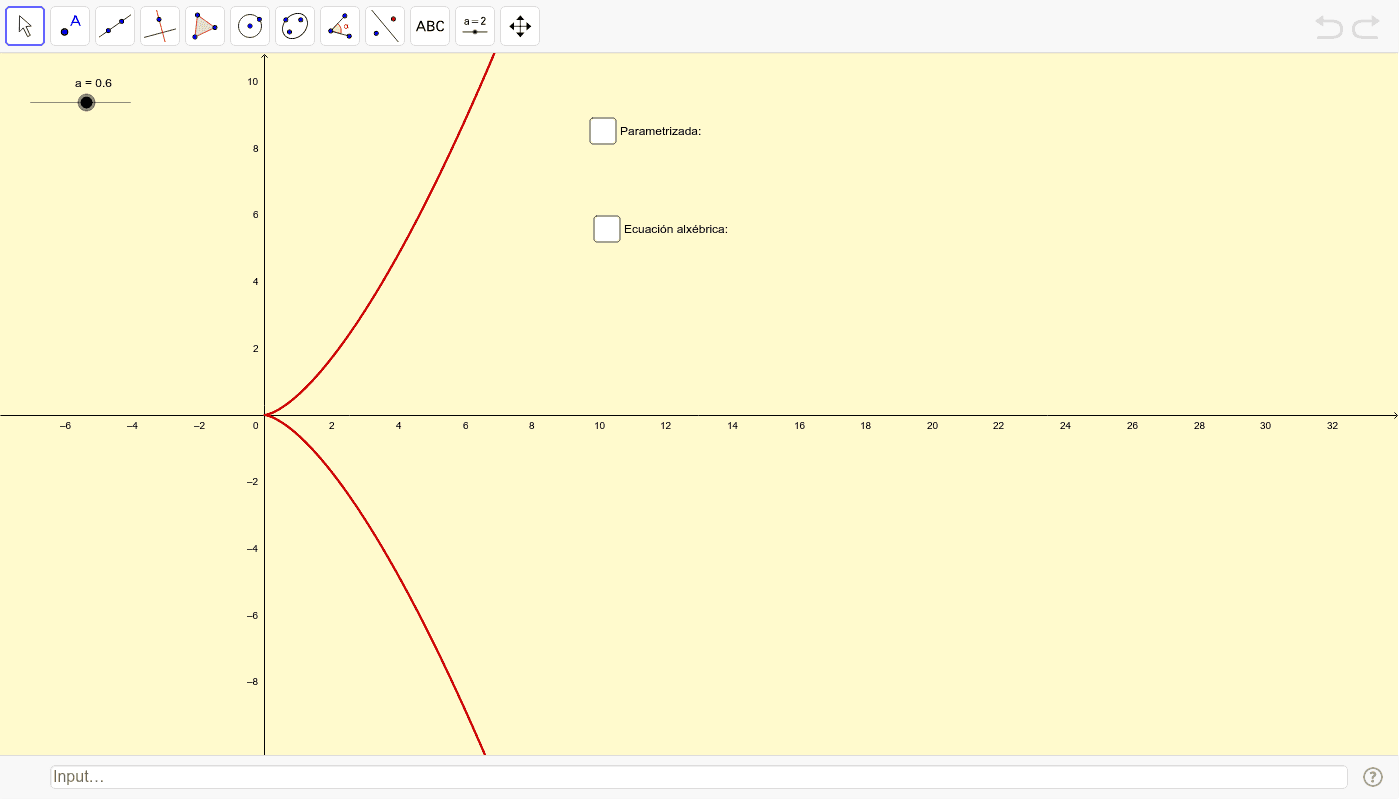
Task: Click x-axis label −6
Action: coord(65,426)
